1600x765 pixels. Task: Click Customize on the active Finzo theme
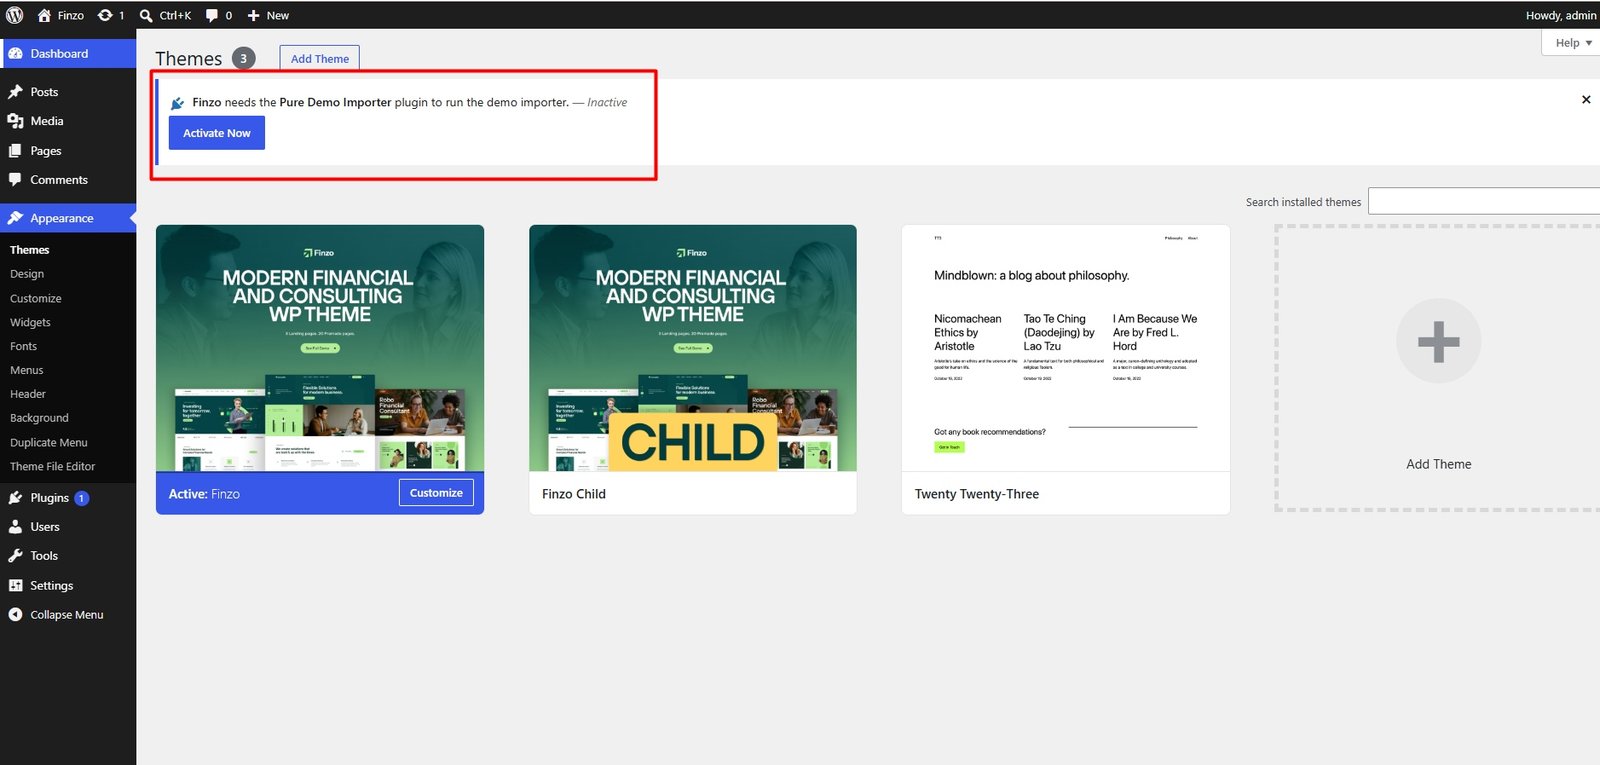[436, 493]
